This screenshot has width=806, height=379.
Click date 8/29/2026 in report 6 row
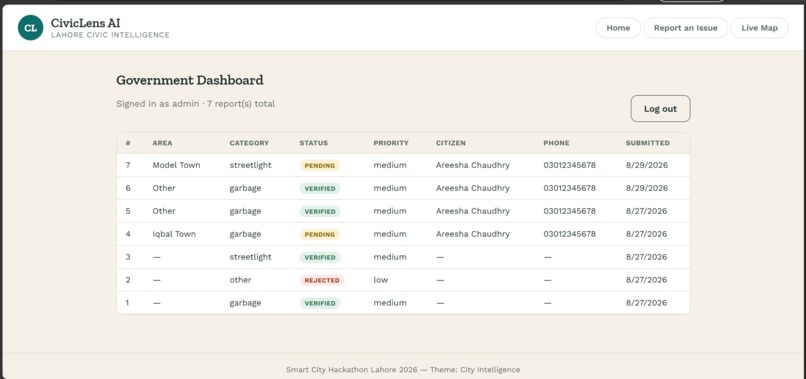(x=647, y=188)
